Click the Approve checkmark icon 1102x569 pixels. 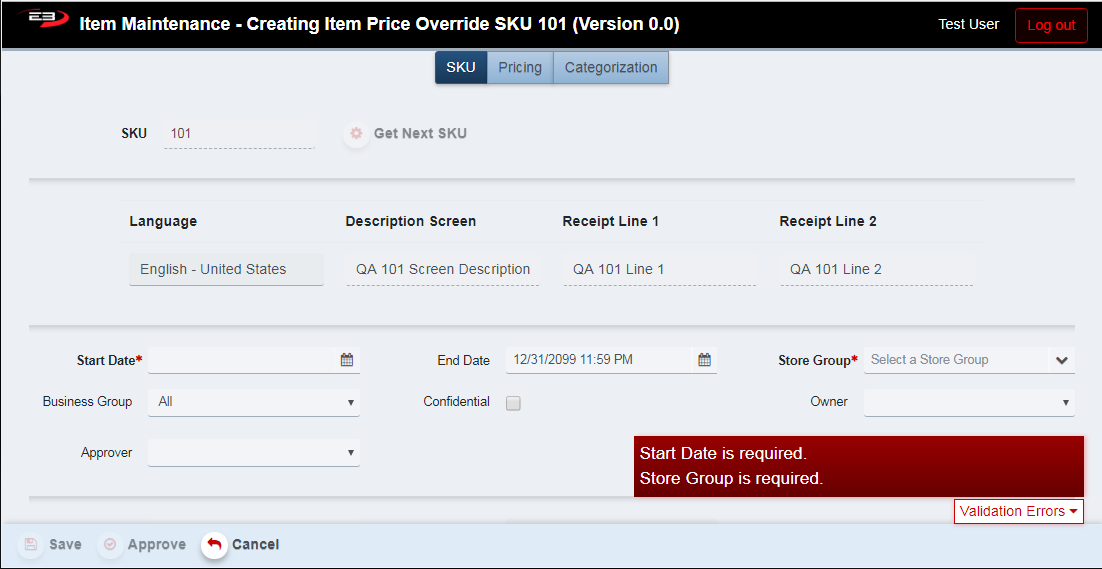click(110, 545)
